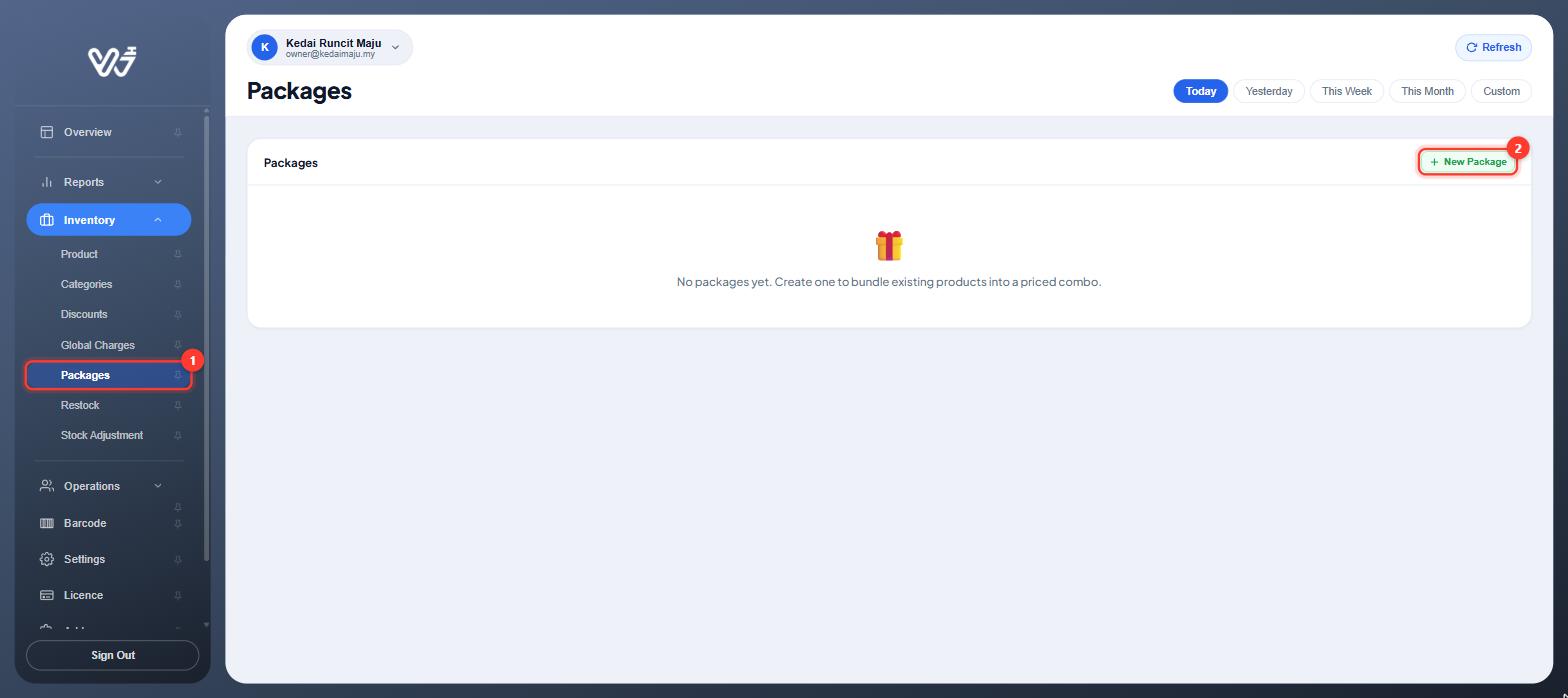The height and width of the screenshot is (698, 1568).
Task: Click the WJ logo in the sidebar
Action: pos(112,61)
